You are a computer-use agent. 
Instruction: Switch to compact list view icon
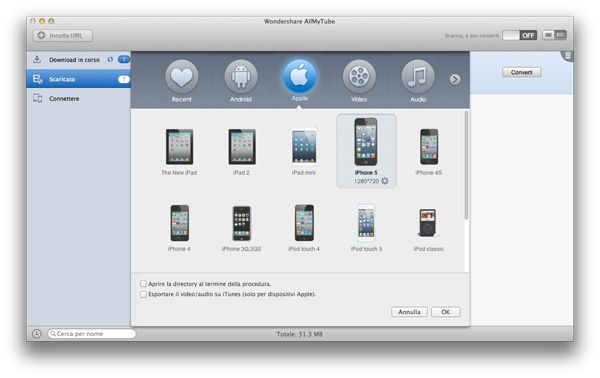548,35
